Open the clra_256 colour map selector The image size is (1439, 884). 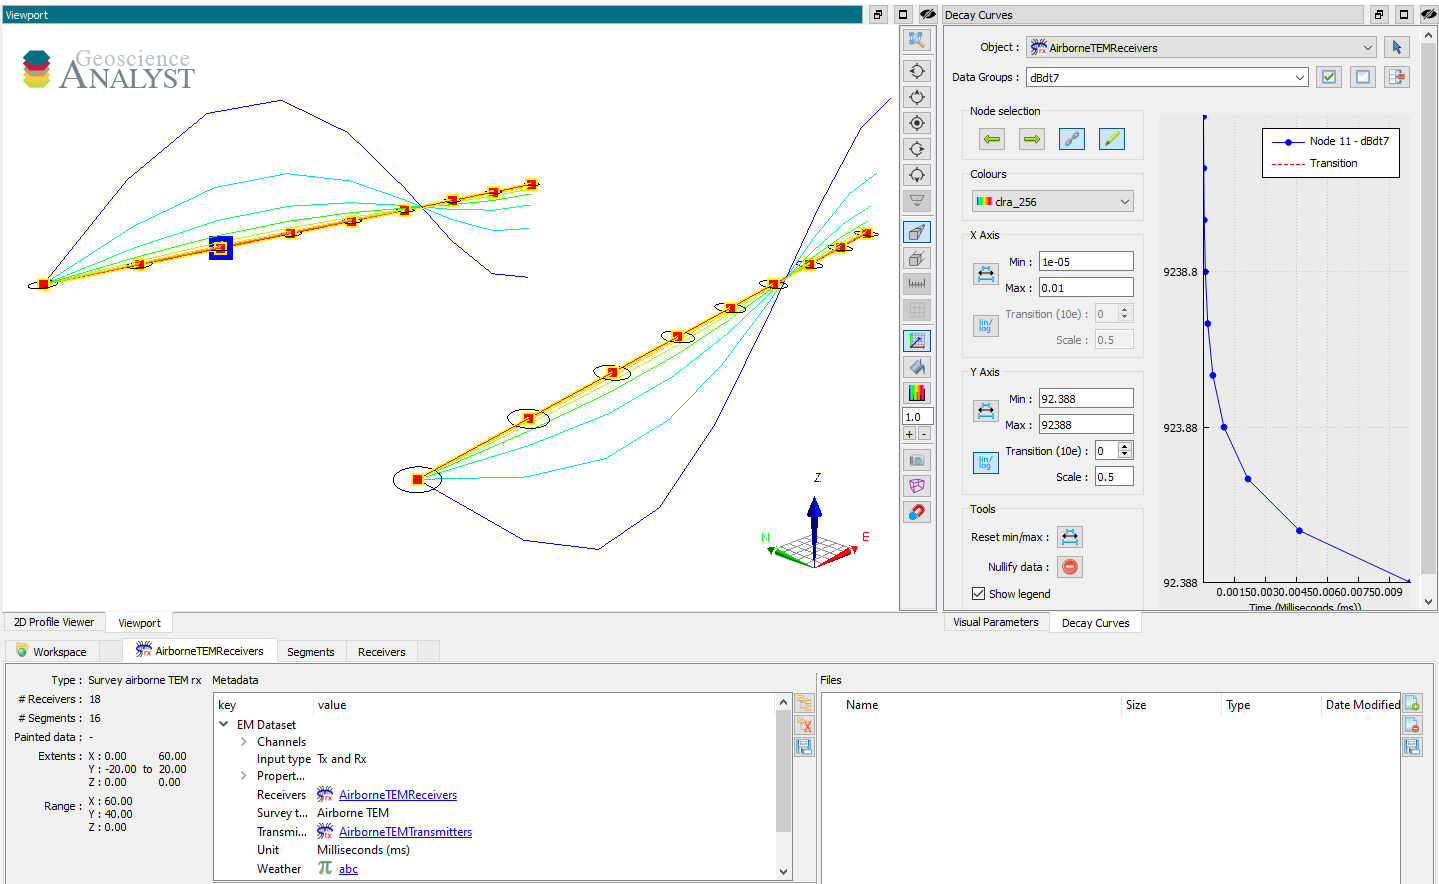[1053, 201]
